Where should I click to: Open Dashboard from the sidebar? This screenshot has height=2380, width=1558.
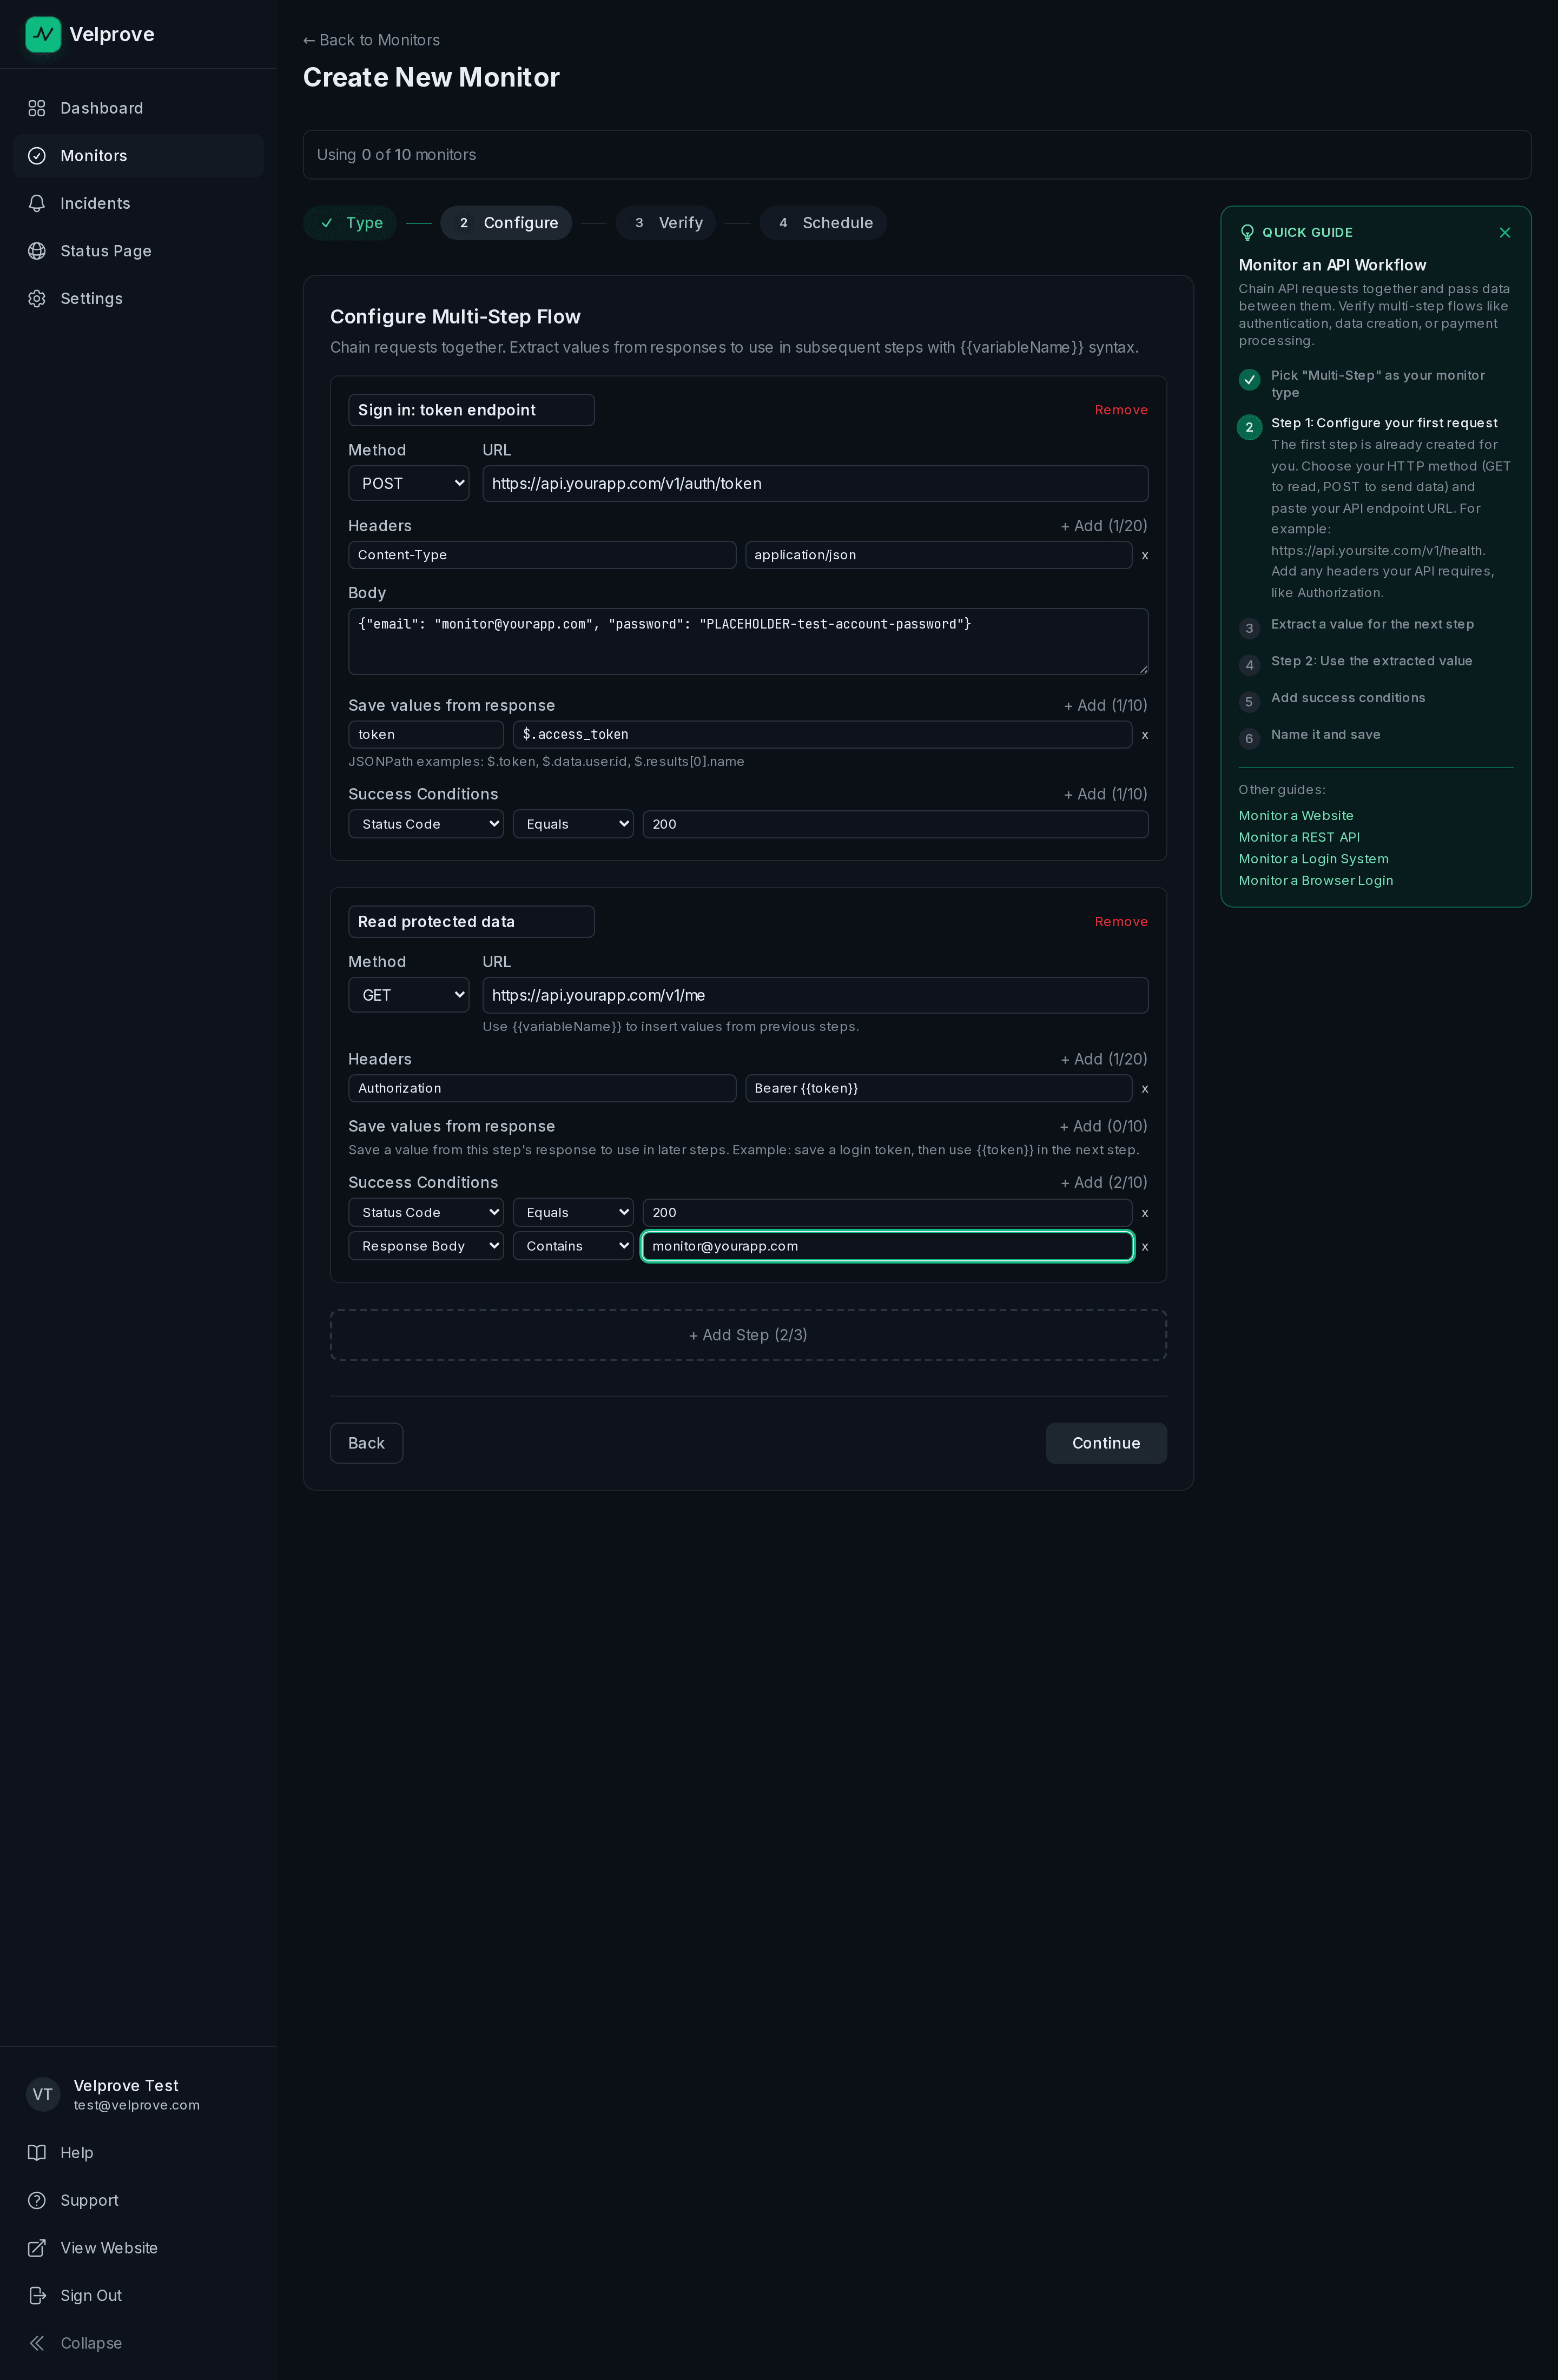click(x=138, y=108)
